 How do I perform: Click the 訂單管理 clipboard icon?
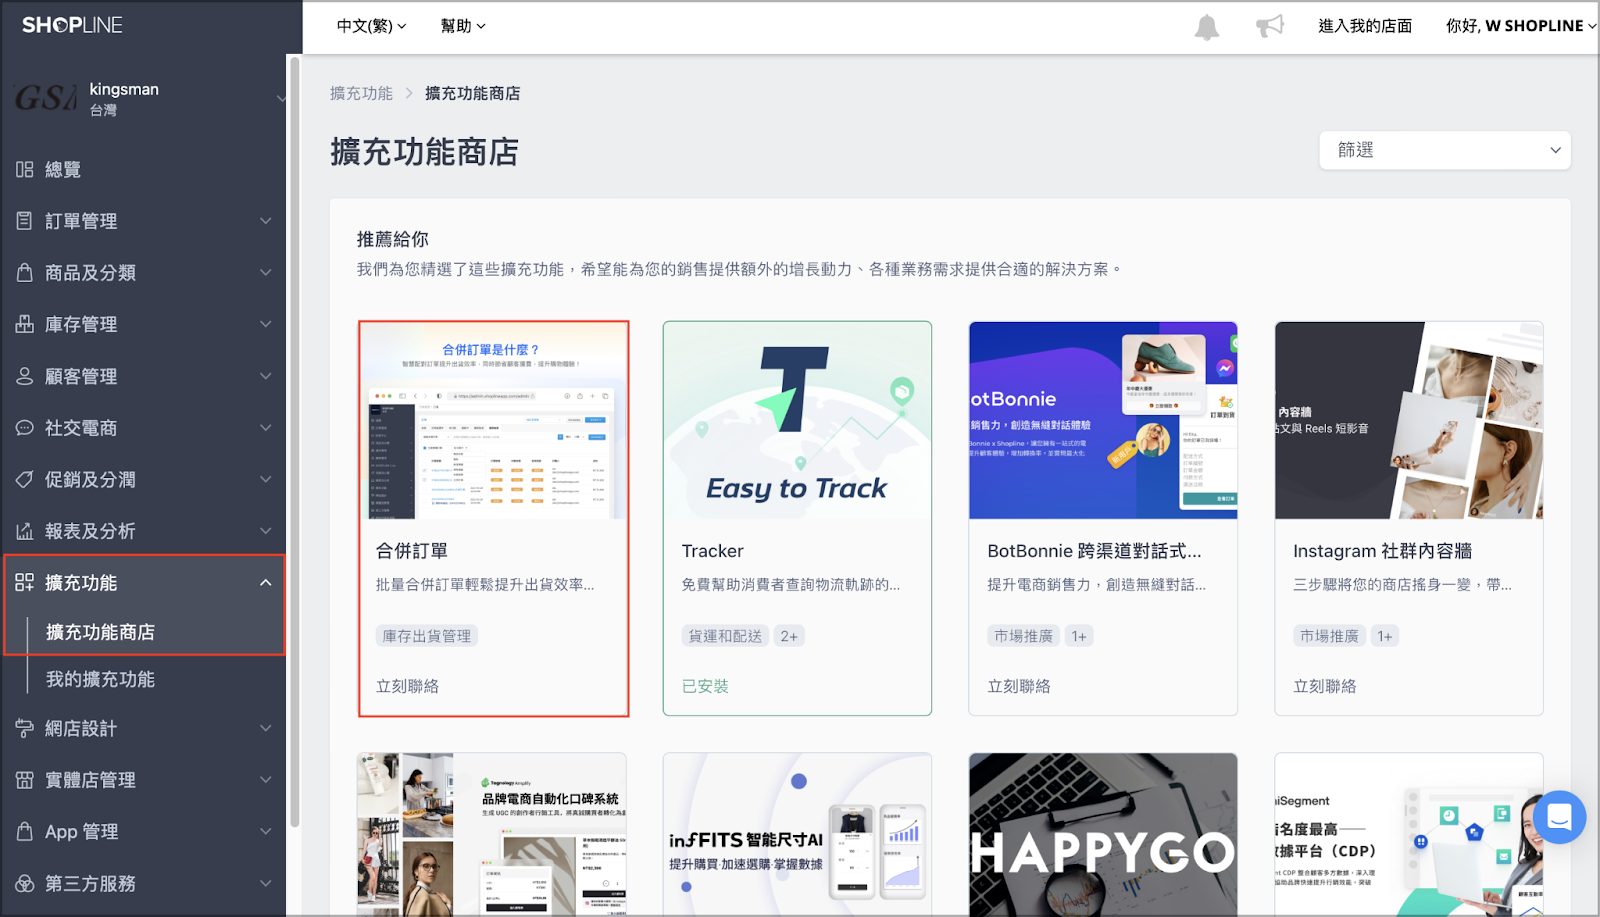pos(25,221)
